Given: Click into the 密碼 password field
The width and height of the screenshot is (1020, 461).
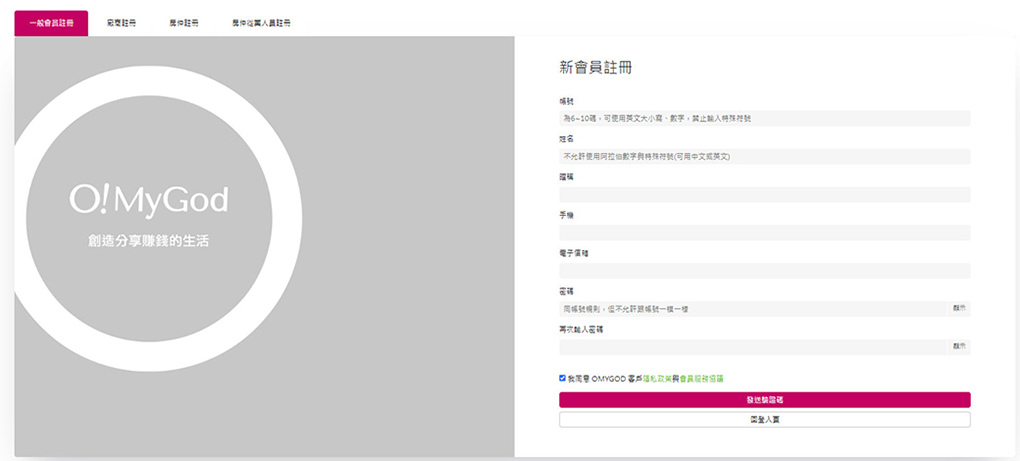Looking at the screenshot, I should pos(753,309).
